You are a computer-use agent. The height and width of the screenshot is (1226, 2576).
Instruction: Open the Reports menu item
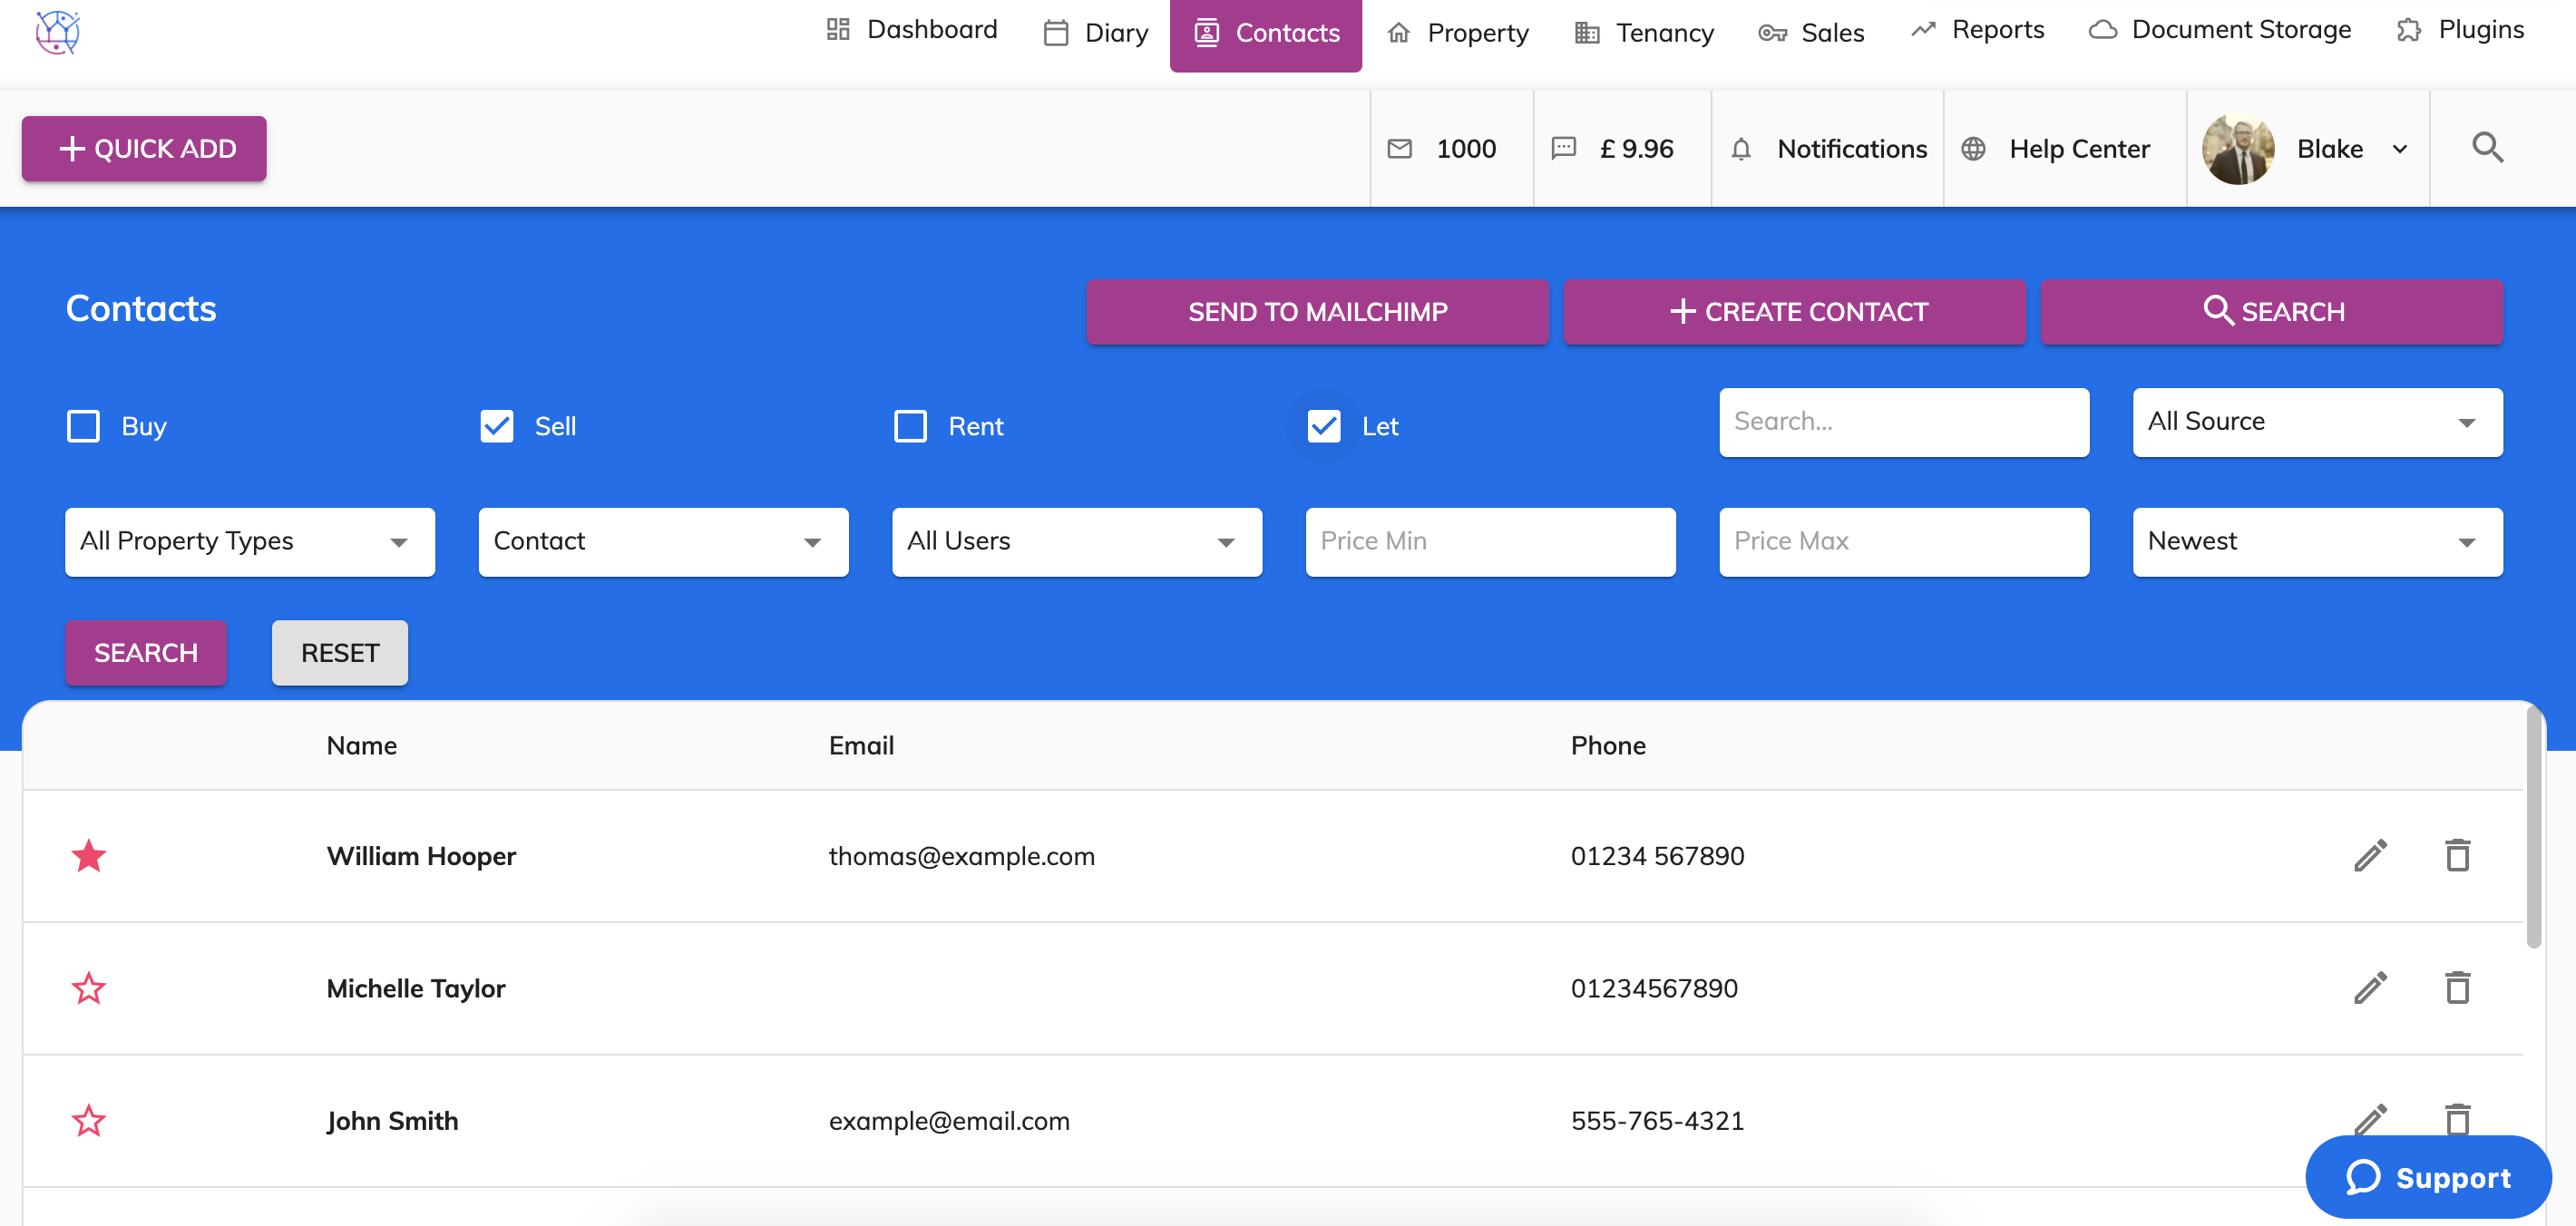(1978, 30)
